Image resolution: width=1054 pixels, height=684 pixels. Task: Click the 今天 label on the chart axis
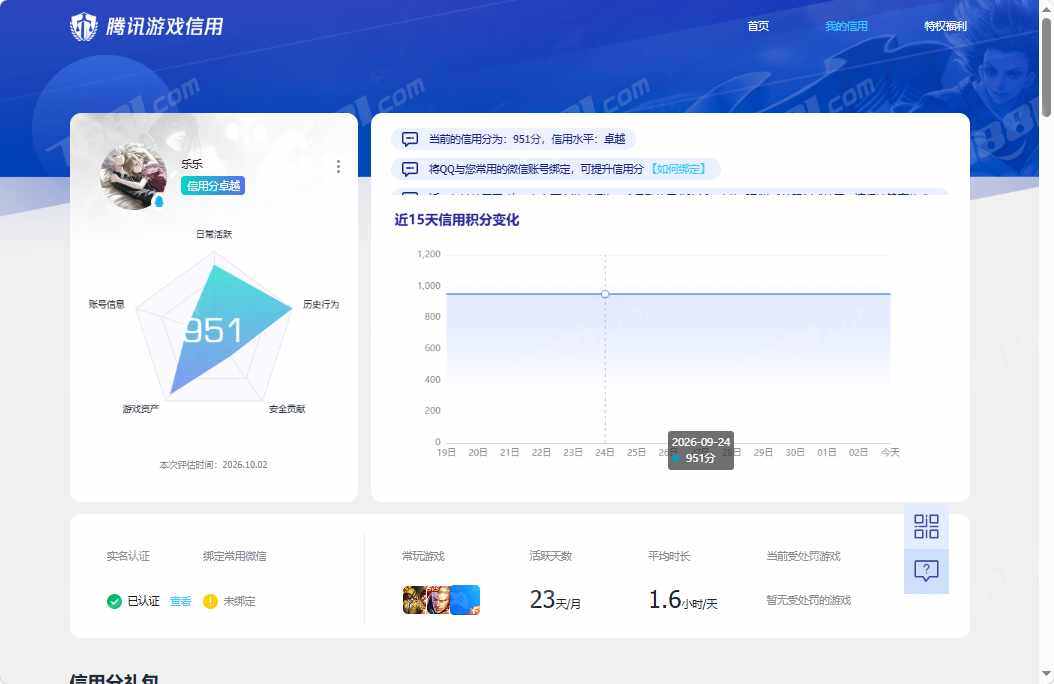890,452
